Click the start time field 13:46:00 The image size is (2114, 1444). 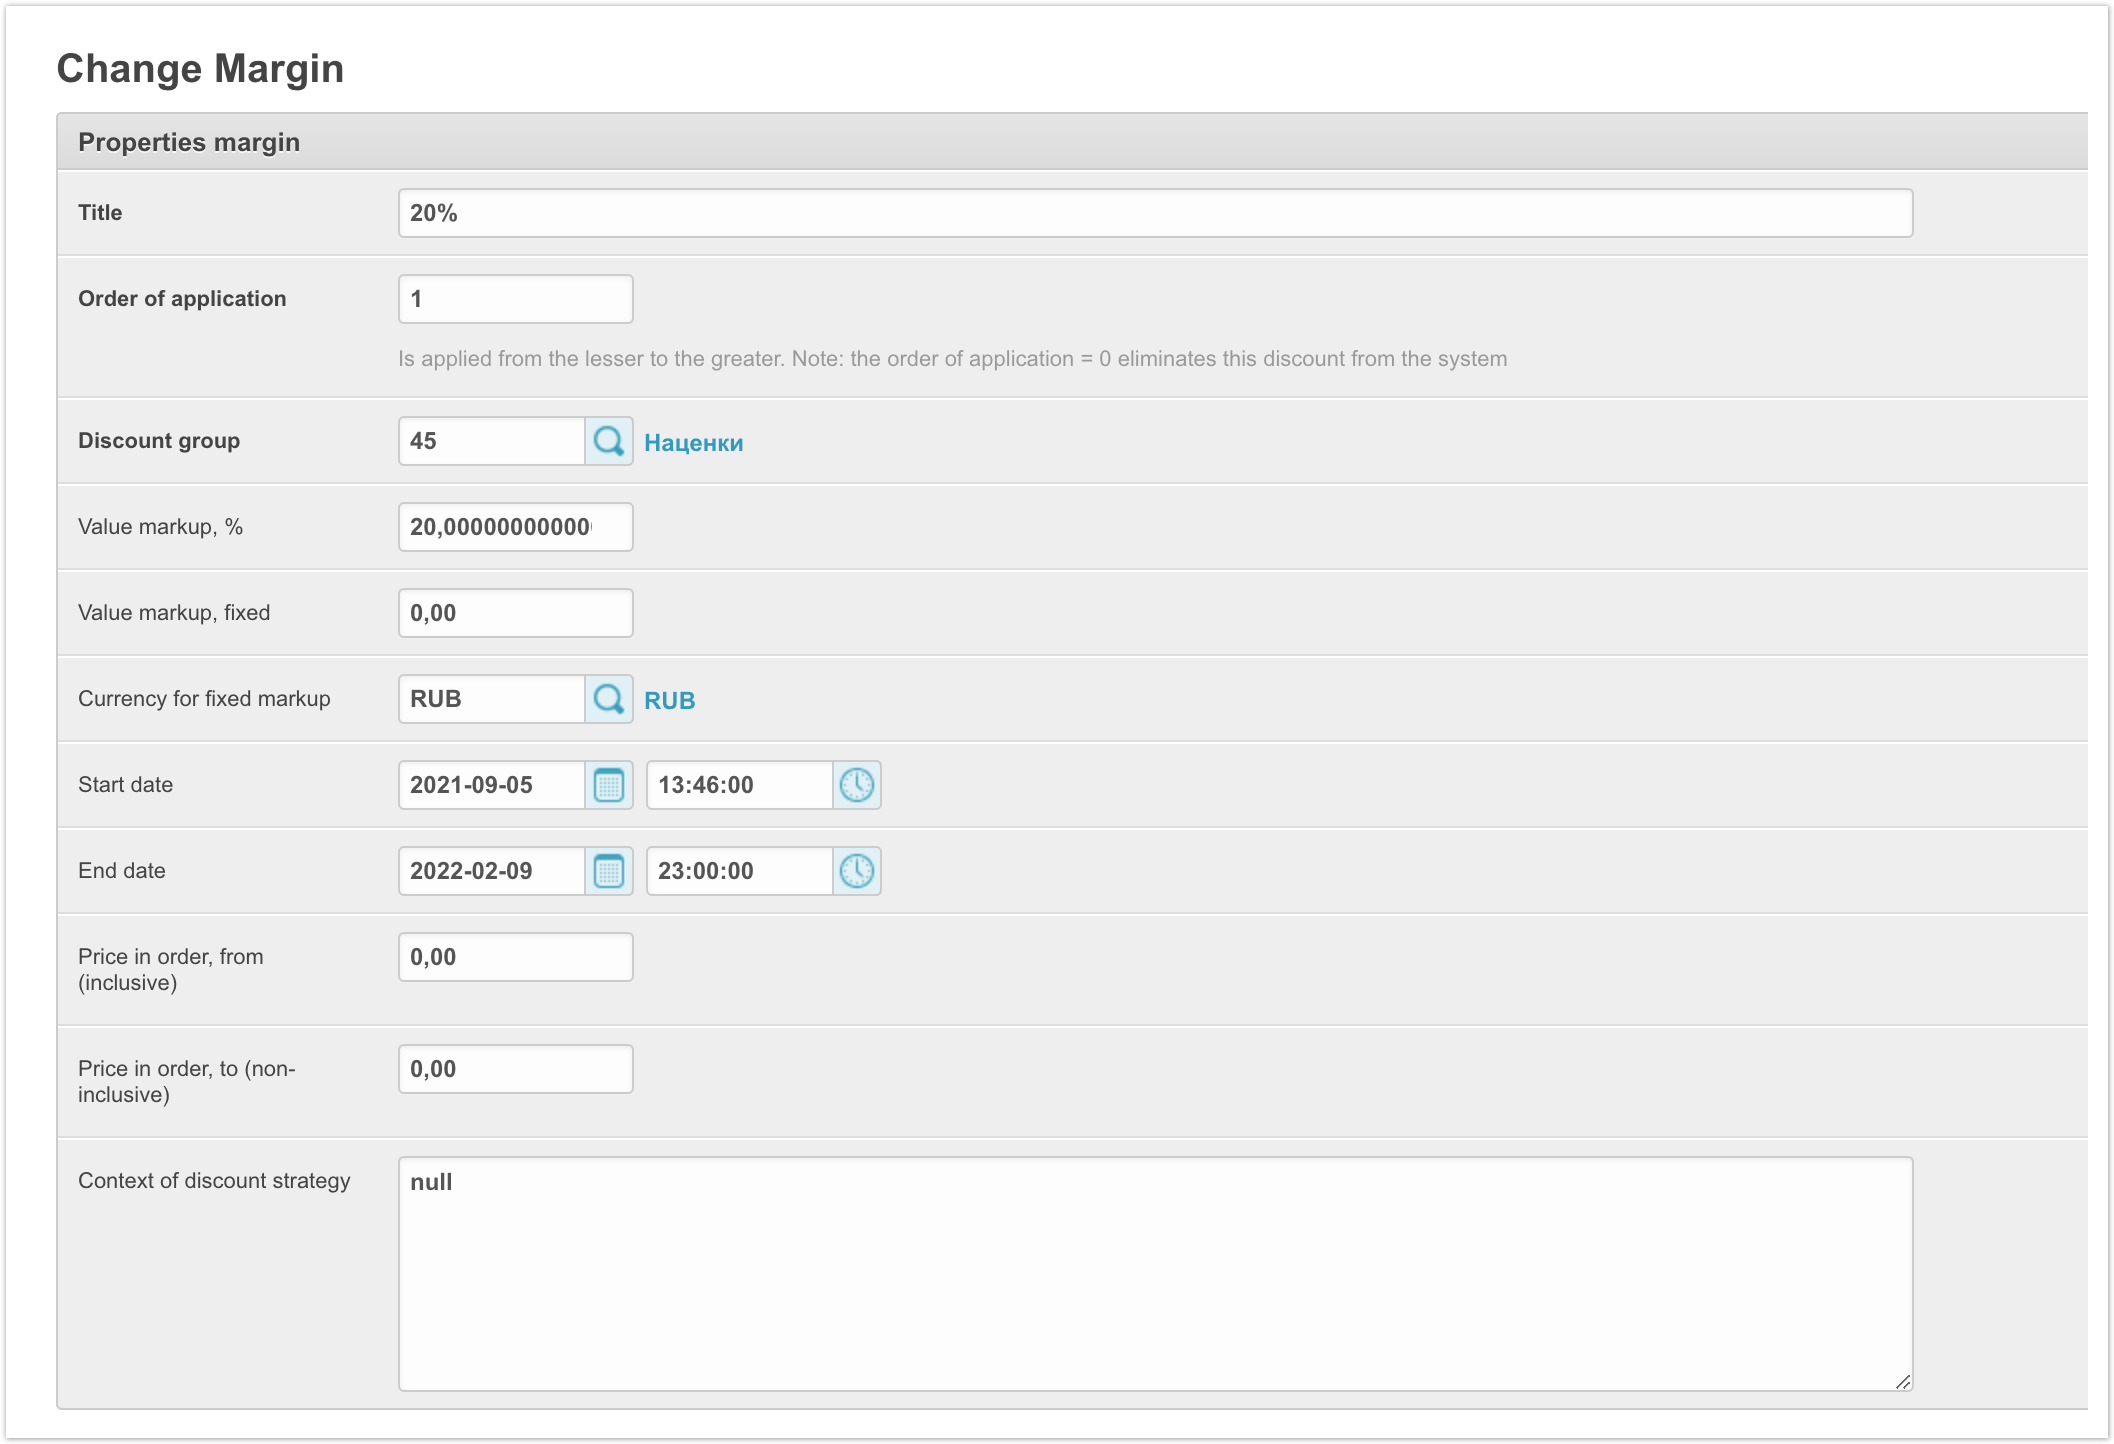click(739, 785)
